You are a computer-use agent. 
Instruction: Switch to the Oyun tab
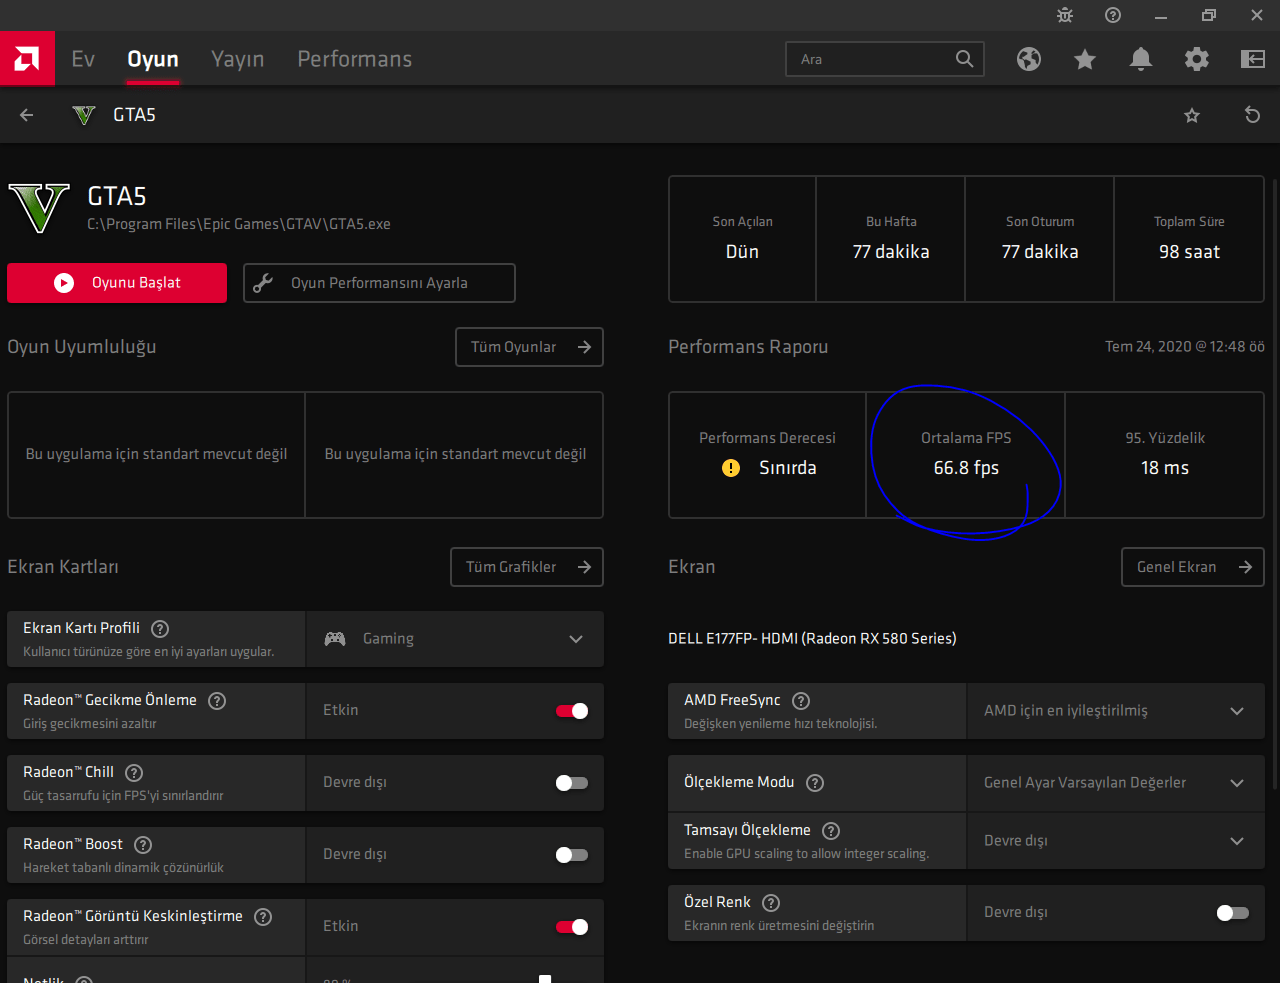point(153,59)
